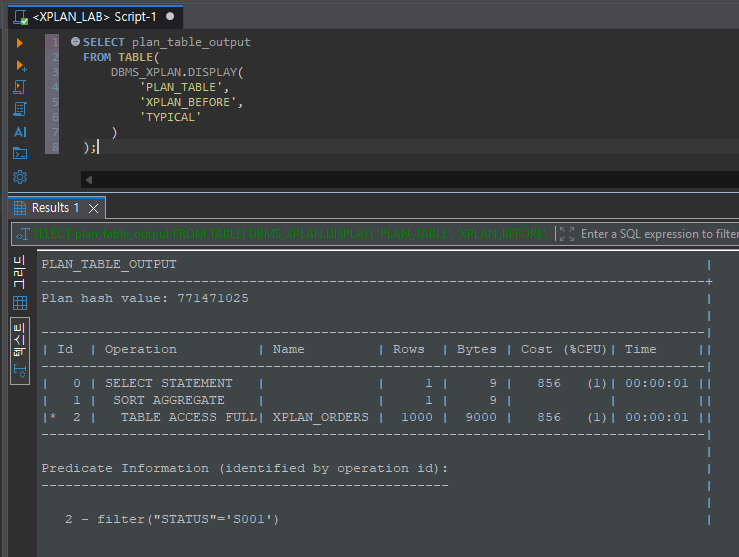This screenshot has height=557, width=739.
Task: Click line number 1 in the editor gutter
Action: (x=55, y=42)
